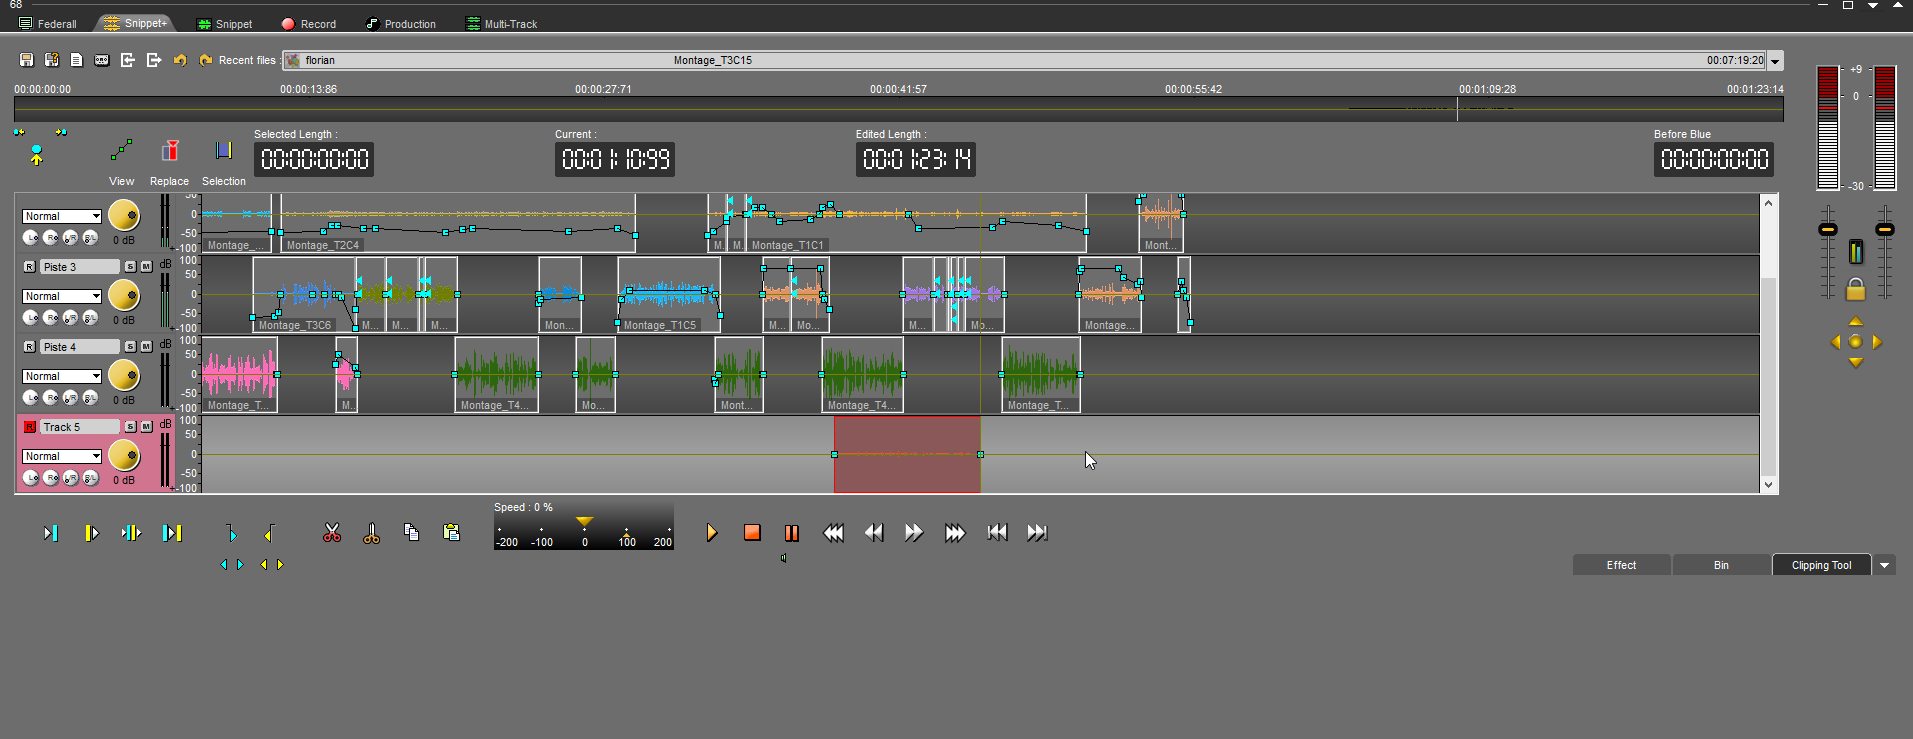The width and height of the screenshot is (1913, 739).
Task: Mute the Piste 3 track
Action: 146,267
